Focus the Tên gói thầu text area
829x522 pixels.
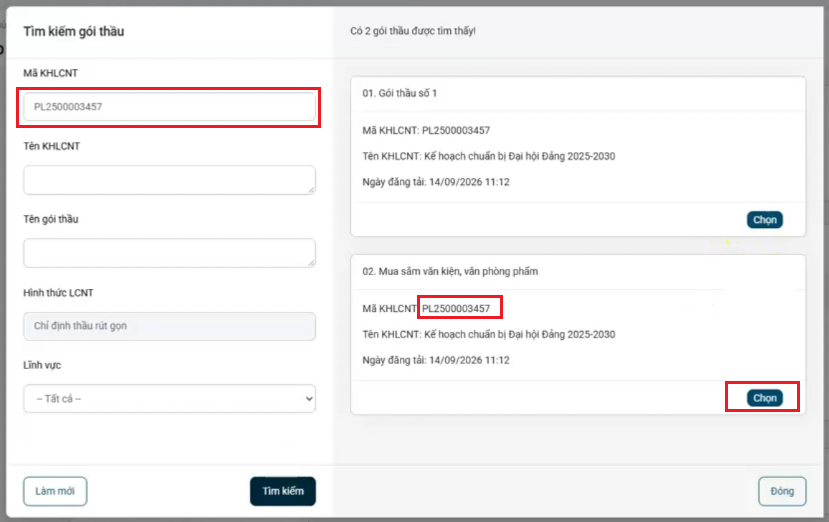point(169,253)
